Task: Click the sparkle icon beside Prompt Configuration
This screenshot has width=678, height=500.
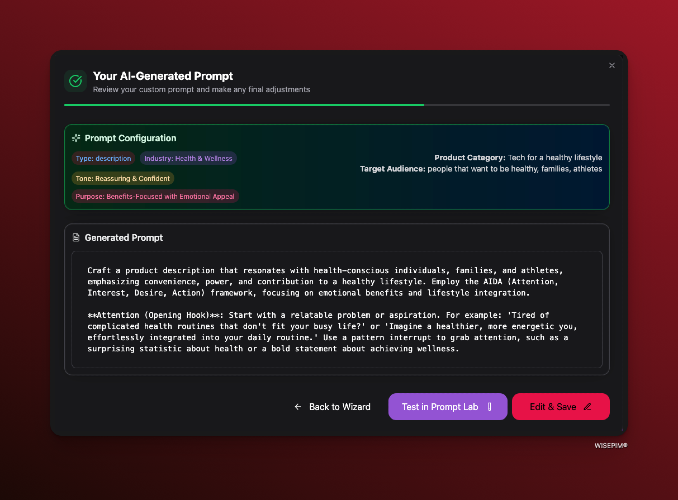Action: [x=76, y=138]
